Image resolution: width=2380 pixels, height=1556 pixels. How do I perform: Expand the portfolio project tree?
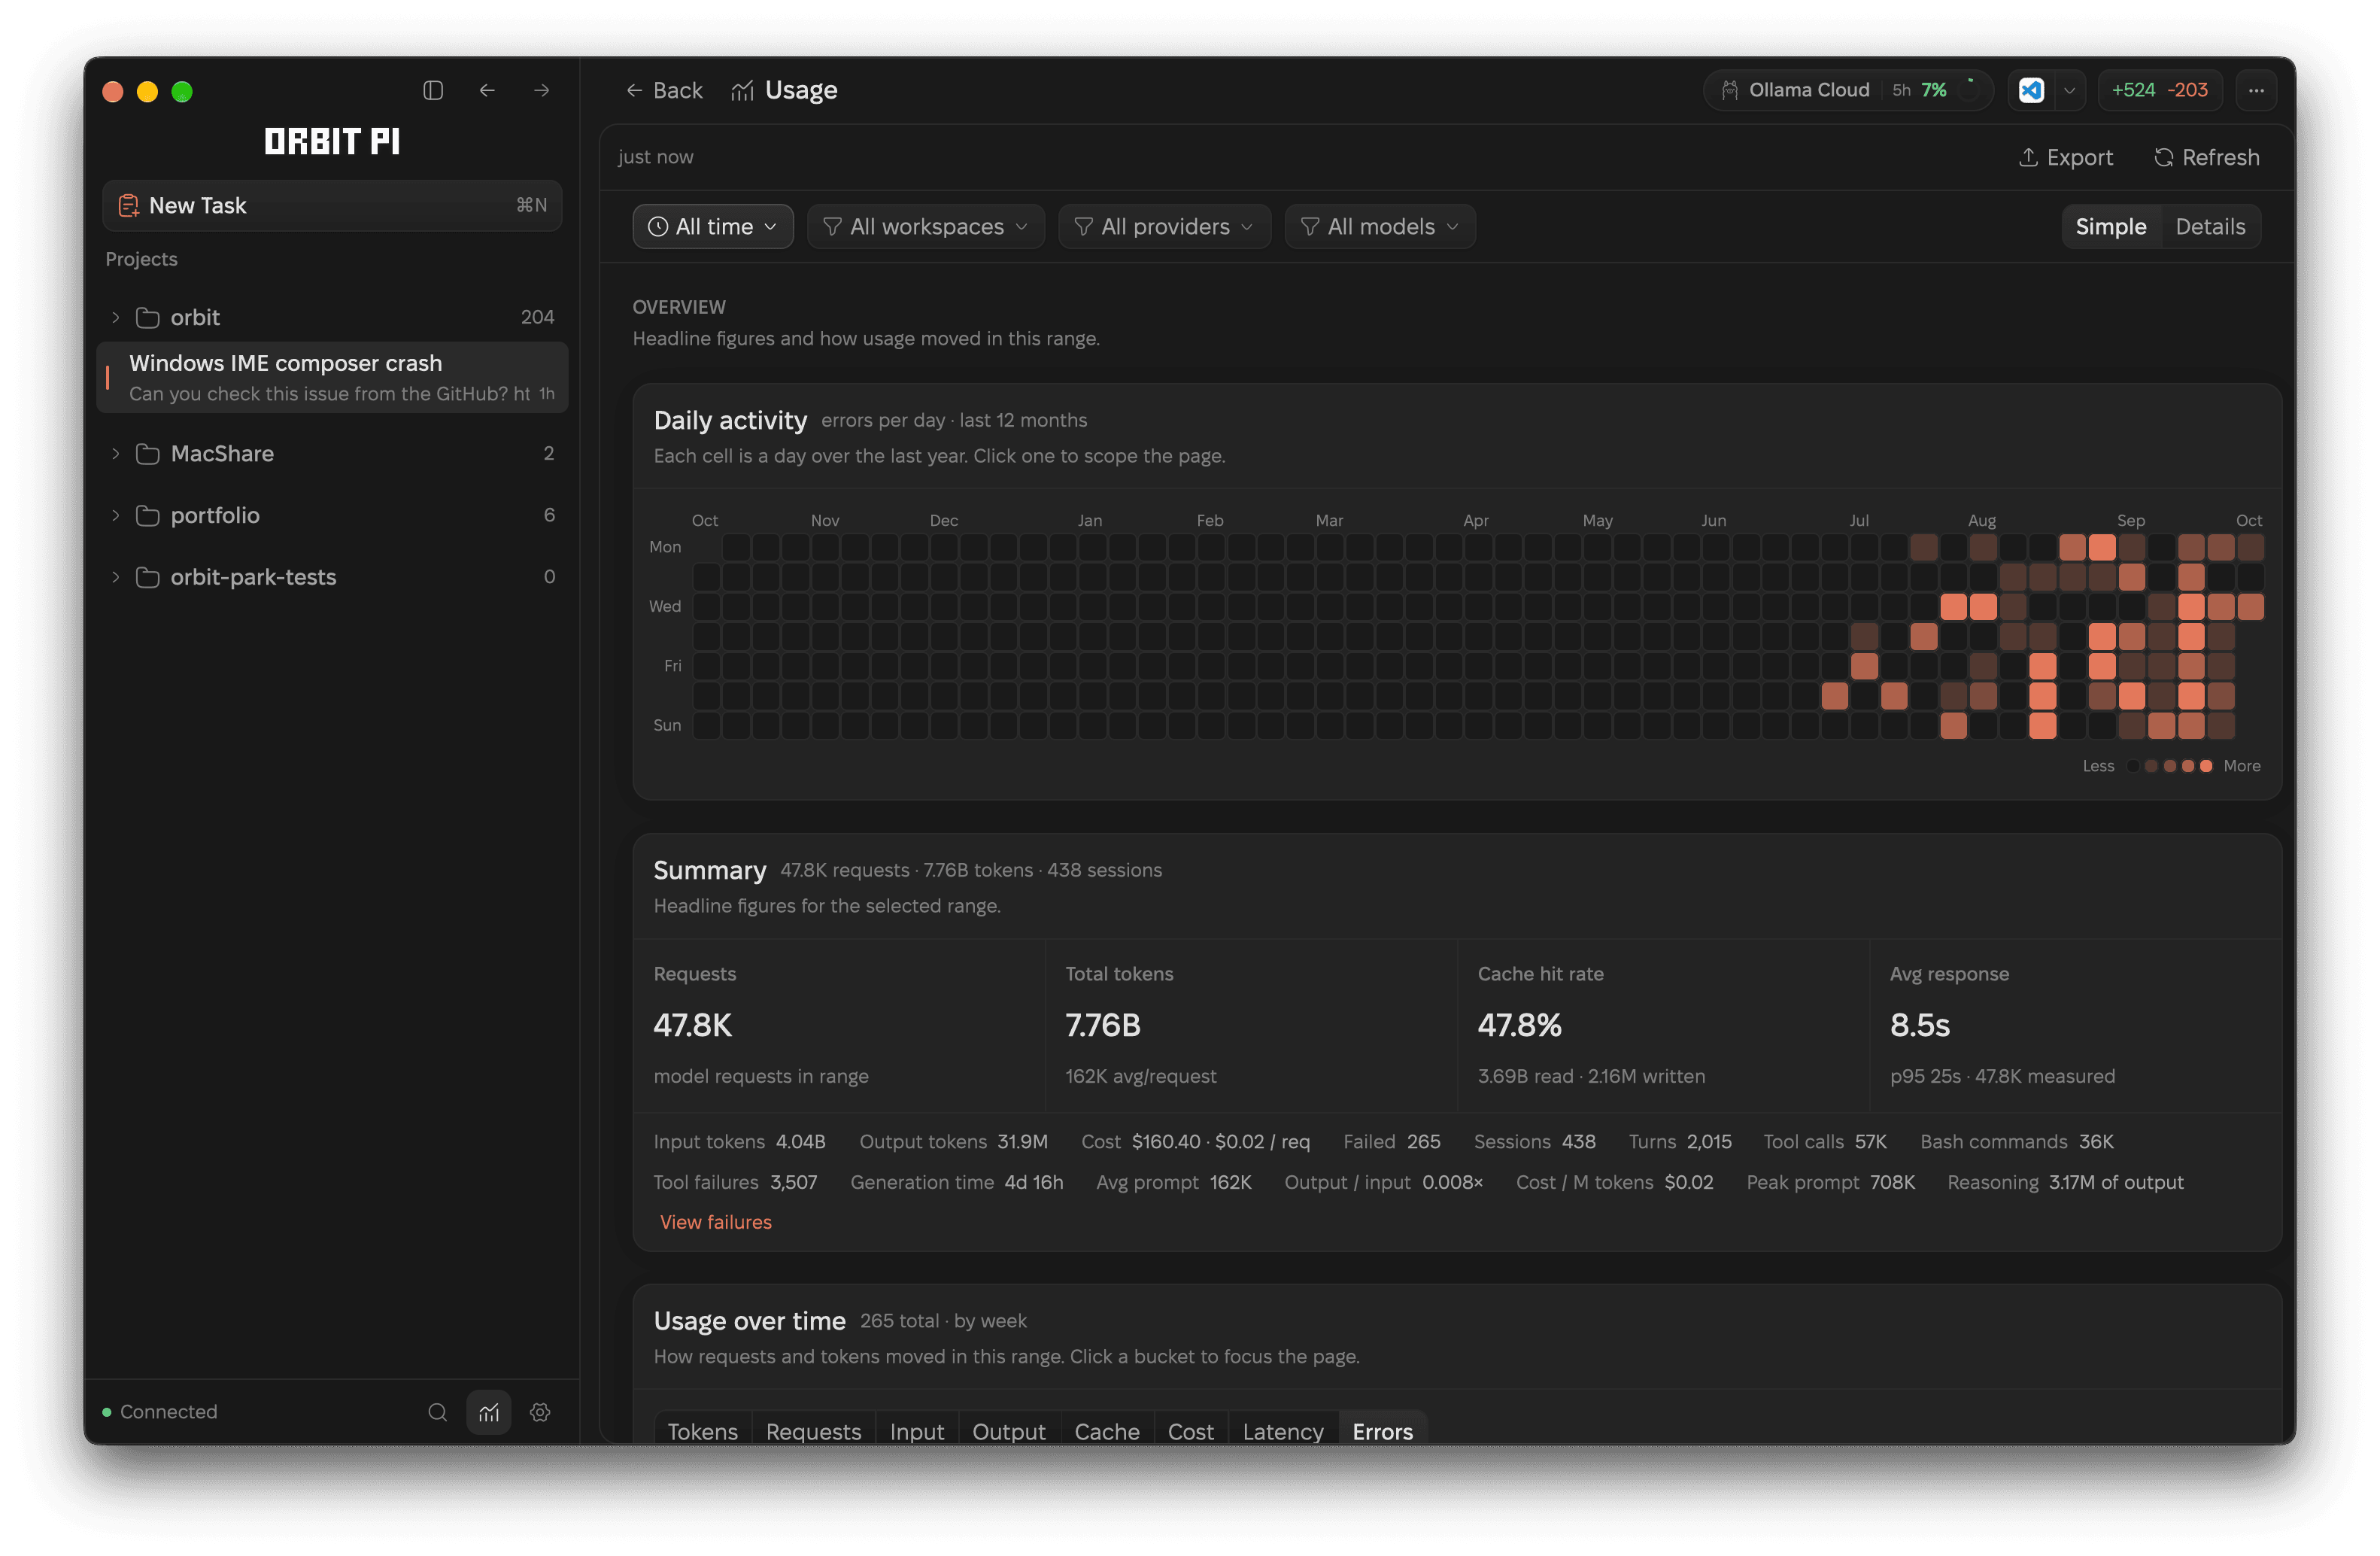(116, 515)
